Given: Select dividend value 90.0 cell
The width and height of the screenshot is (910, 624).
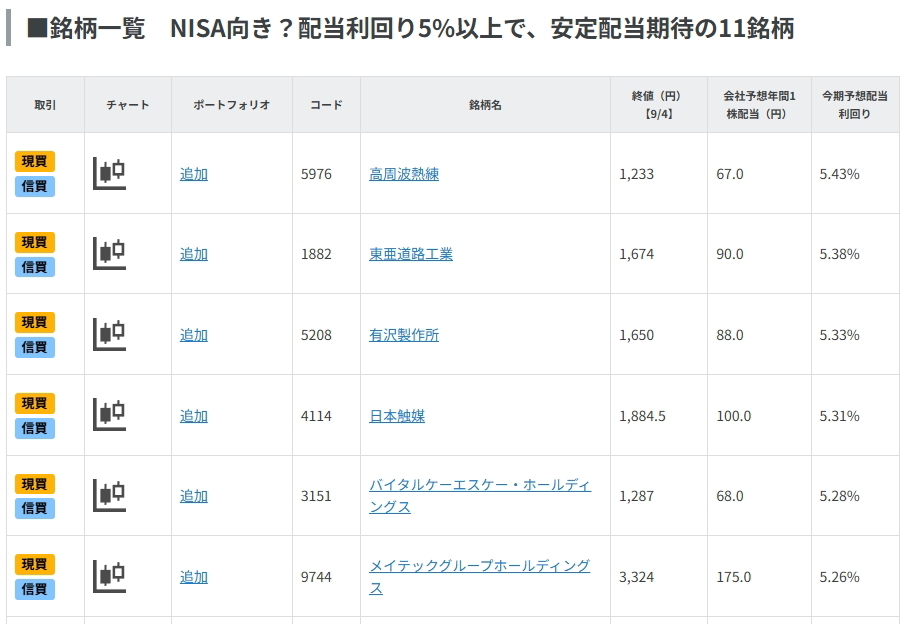Looking at the screenshot, I should [x=759, y=254].
